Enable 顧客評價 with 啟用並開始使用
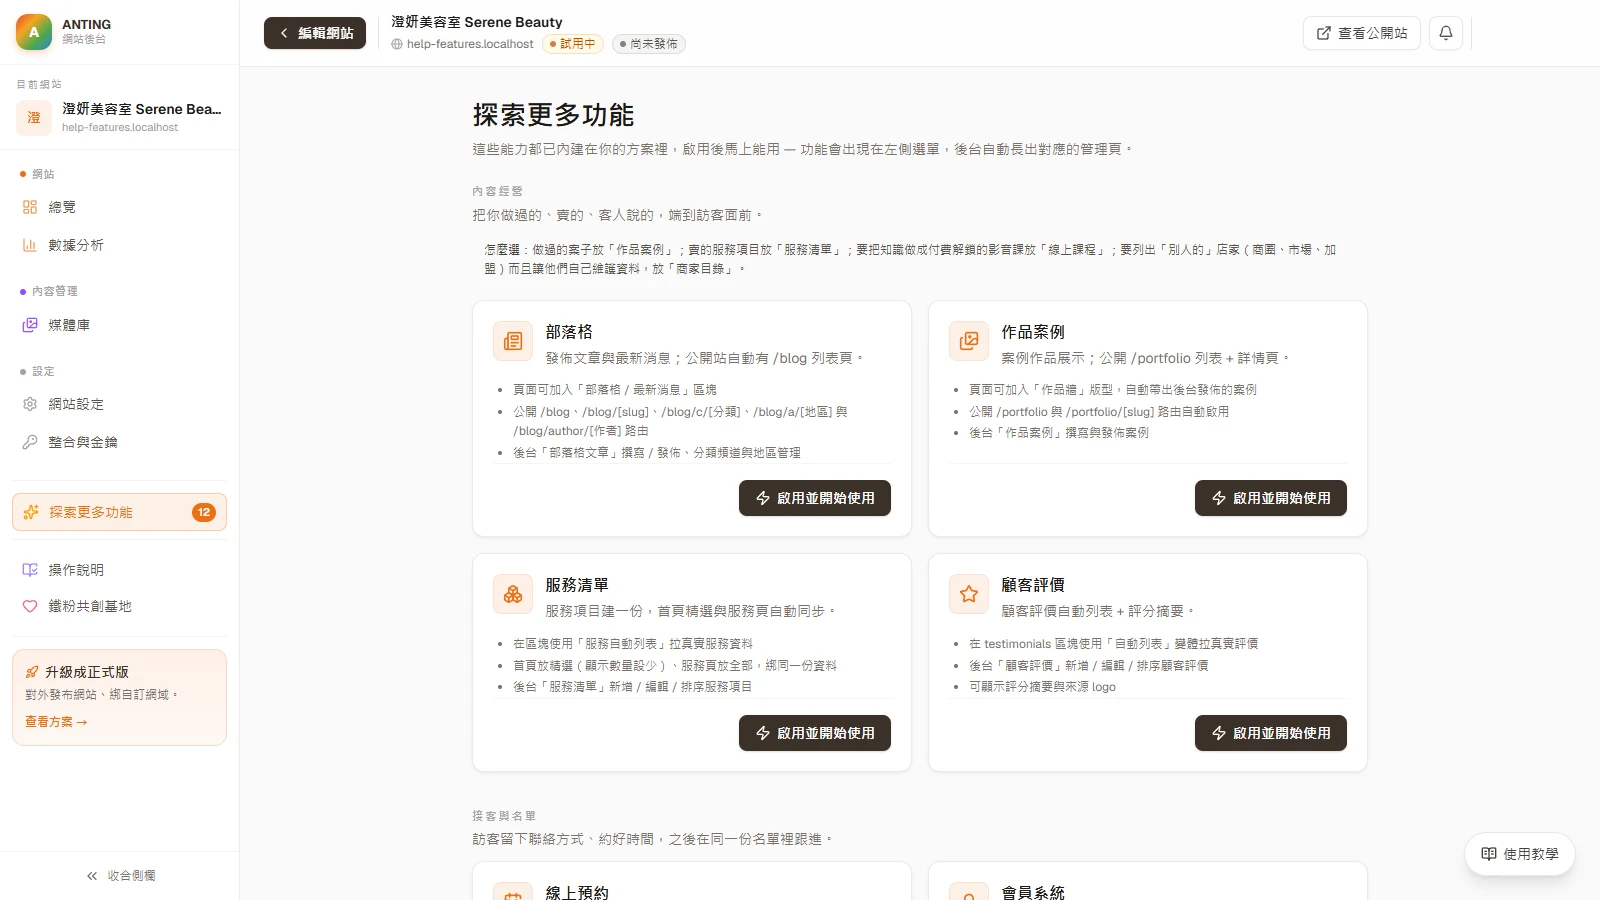 1271,733
